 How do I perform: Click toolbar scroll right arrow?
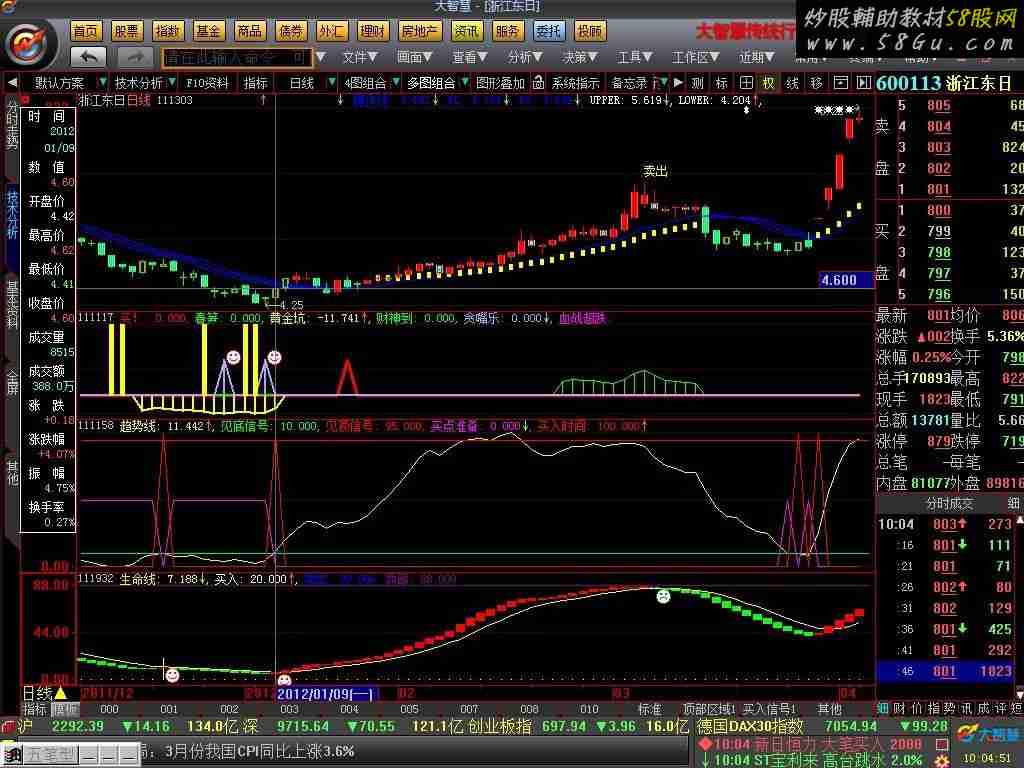[x=678, y=82]
